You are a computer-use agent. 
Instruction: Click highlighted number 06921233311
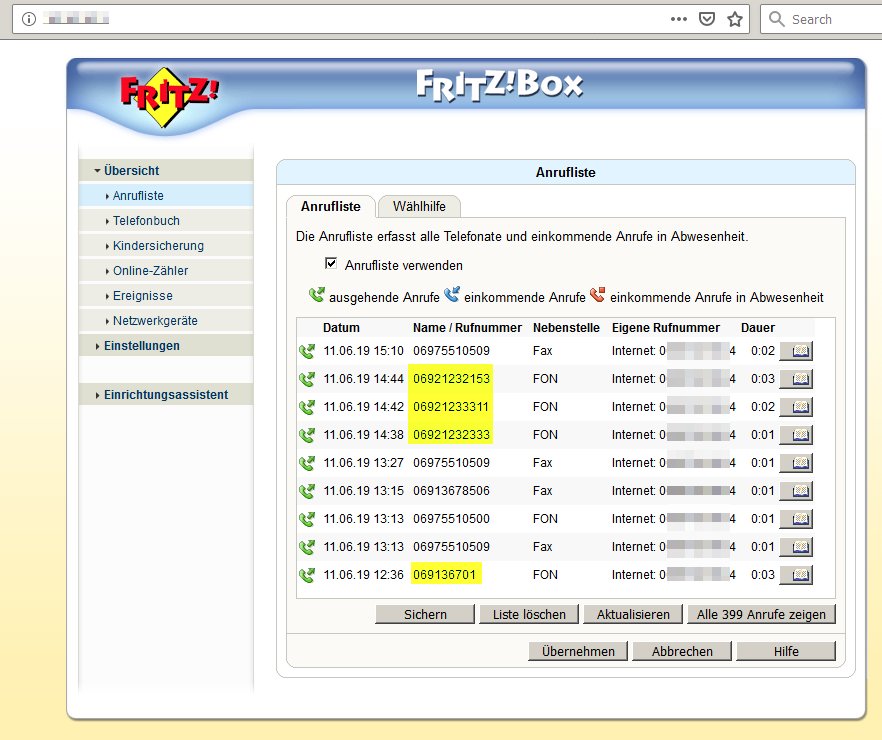[x=451, y=407]
